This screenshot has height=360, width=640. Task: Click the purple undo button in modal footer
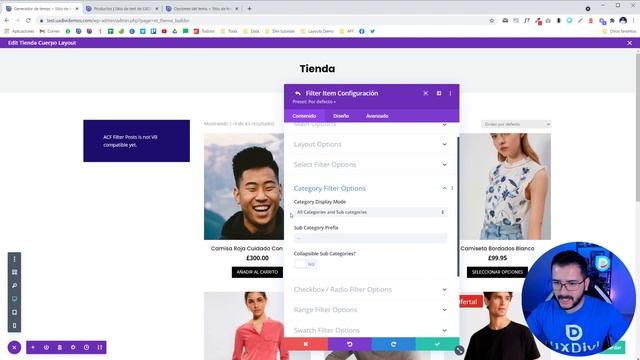[350, 344]
